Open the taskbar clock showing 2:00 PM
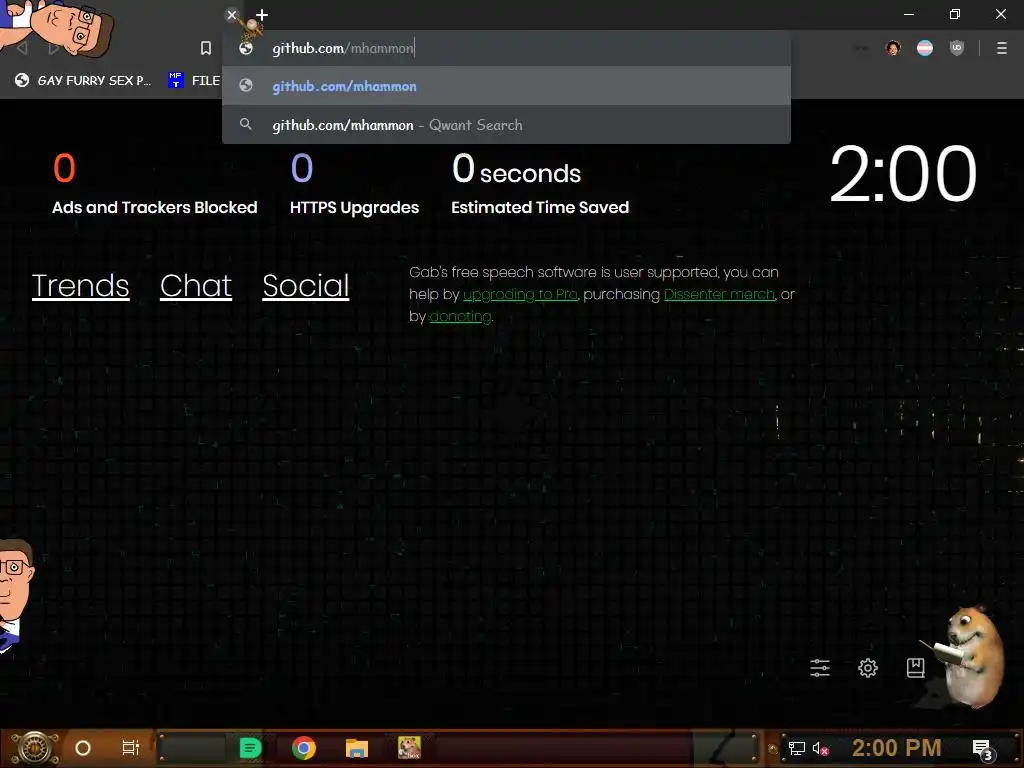The image size is (1024, 768). click(x=897, y=748)
